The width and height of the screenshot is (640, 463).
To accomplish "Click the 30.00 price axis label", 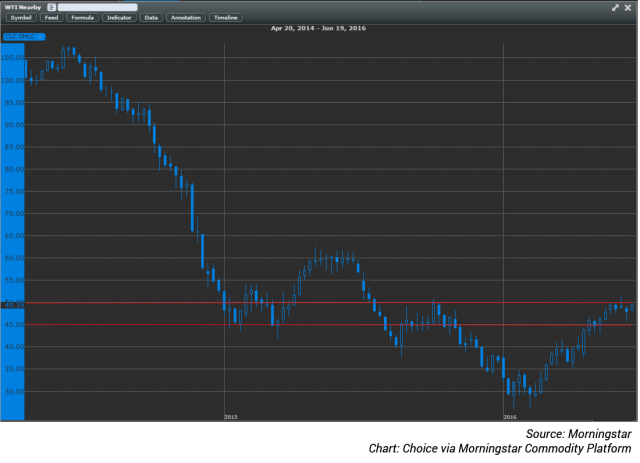I will tap(14, 391).
